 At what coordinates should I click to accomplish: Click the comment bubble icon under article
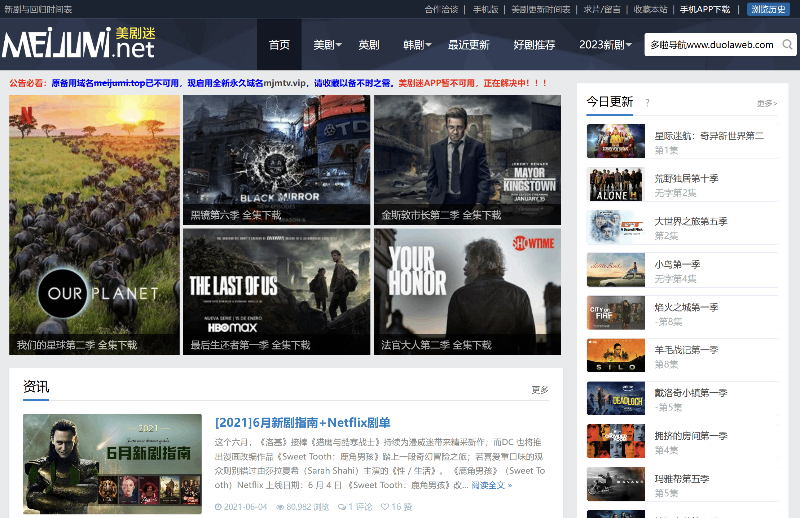342,507
